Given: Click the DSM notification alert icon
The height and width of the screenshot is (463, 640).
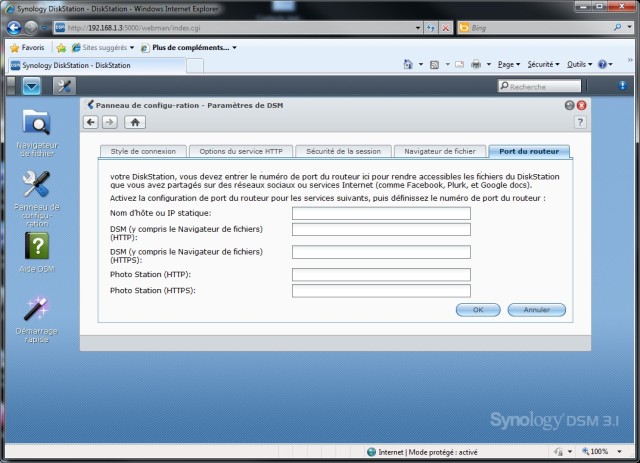Looking at the screenshot, I should click(x=622, y=85).
